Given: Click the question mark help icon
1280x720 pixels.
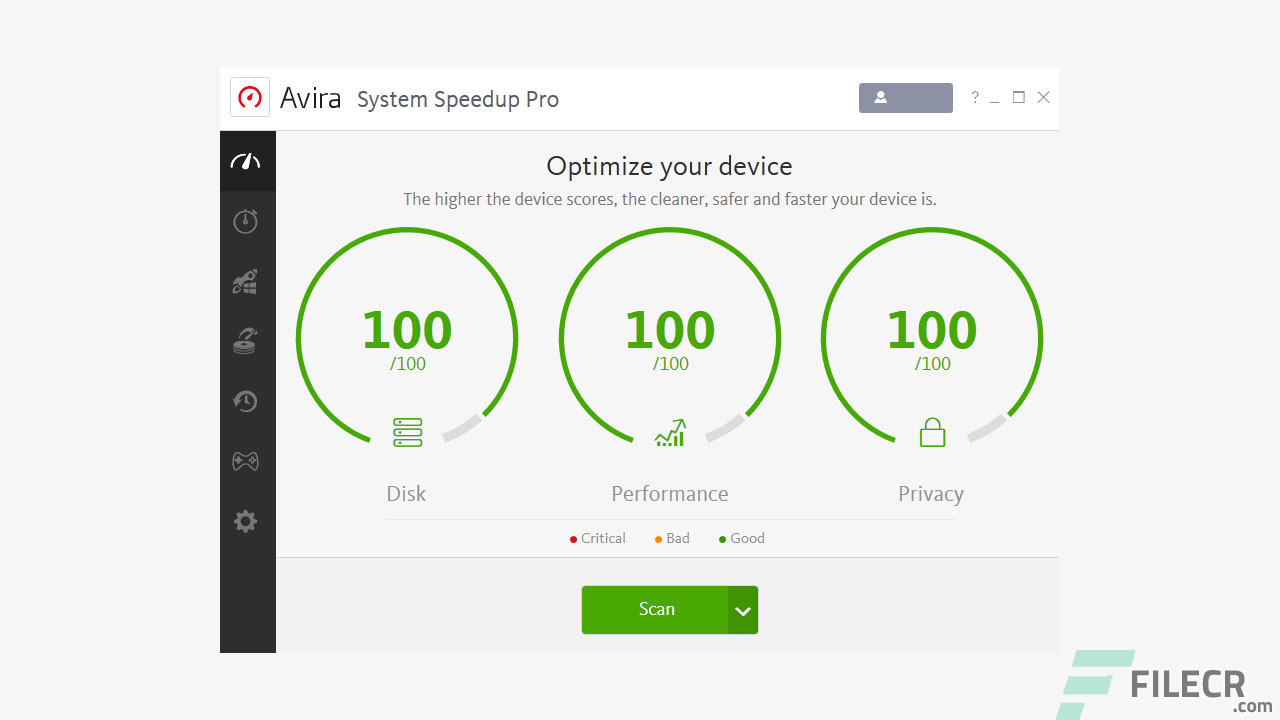Looking at the screenshot, I should point(975,97).
